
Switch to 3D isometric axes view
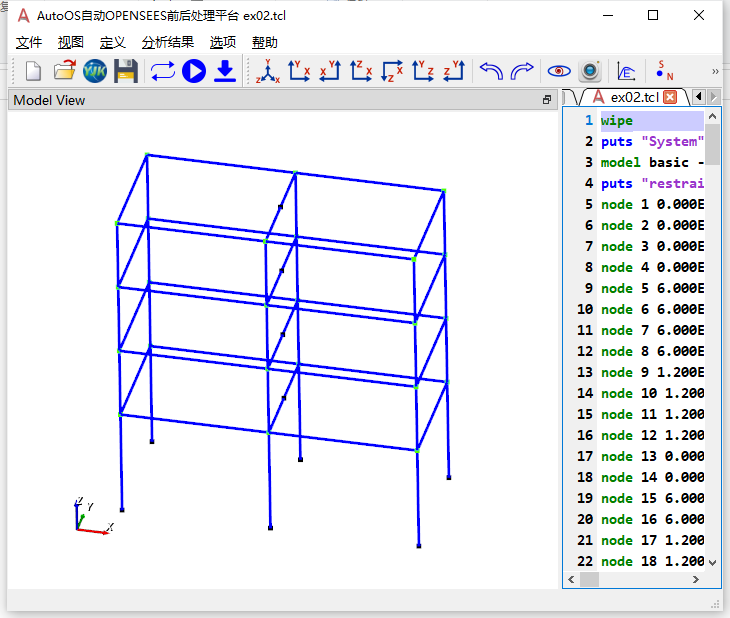coord(268,71)
